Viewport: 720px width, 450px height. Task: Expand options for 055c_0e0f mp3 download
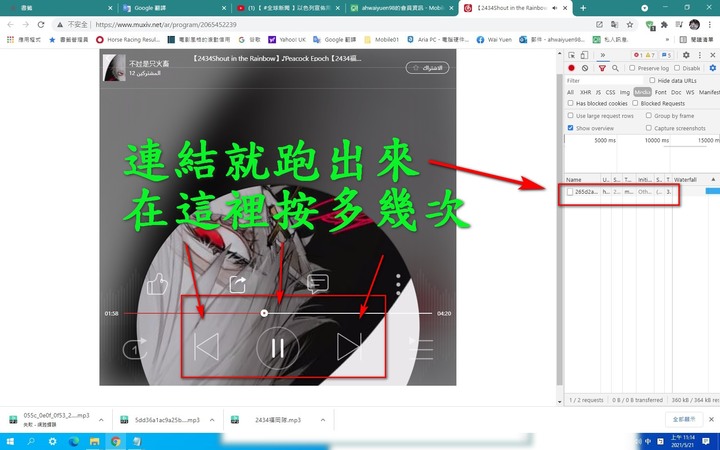(101, 420)
